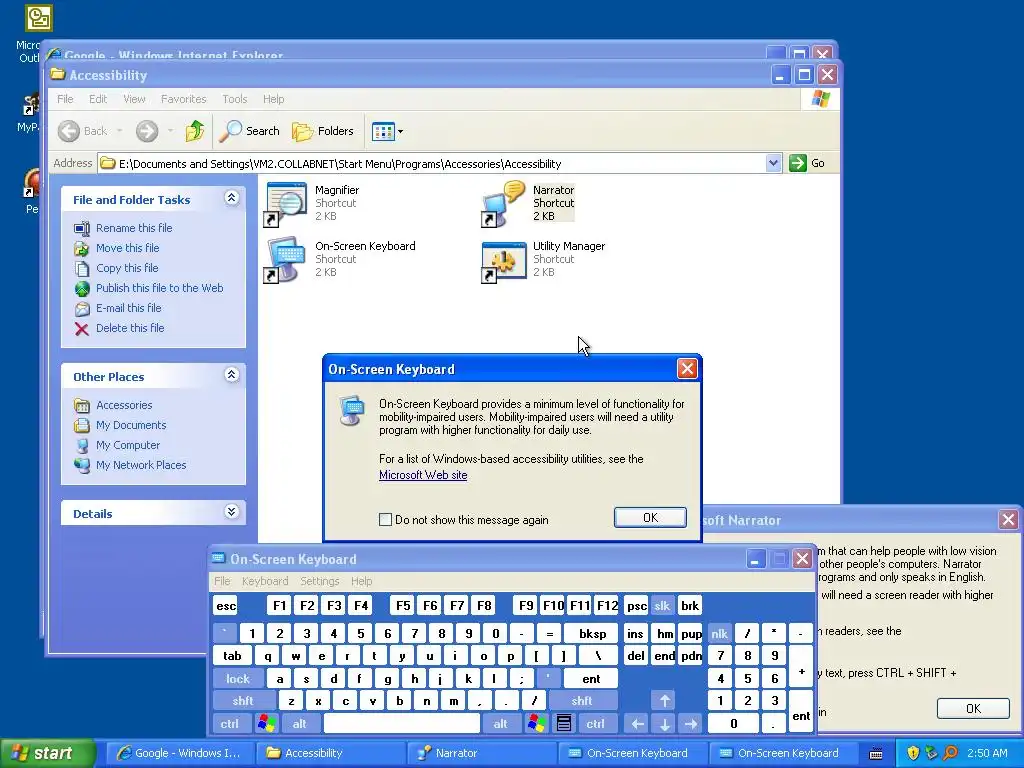This screenshot has width=1024, height=768.
Task: Click OK in the Narrator dialog
Action: pyautogui.click(x=973, y=709)
